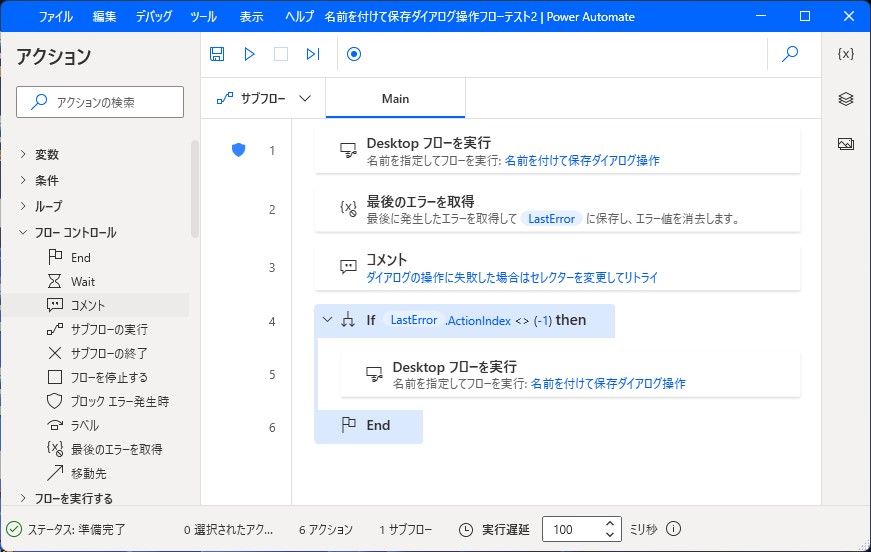The height and width of the screenshot is (552, 871).
Task: Start the recorder circle icon
Action: [354, 54]
